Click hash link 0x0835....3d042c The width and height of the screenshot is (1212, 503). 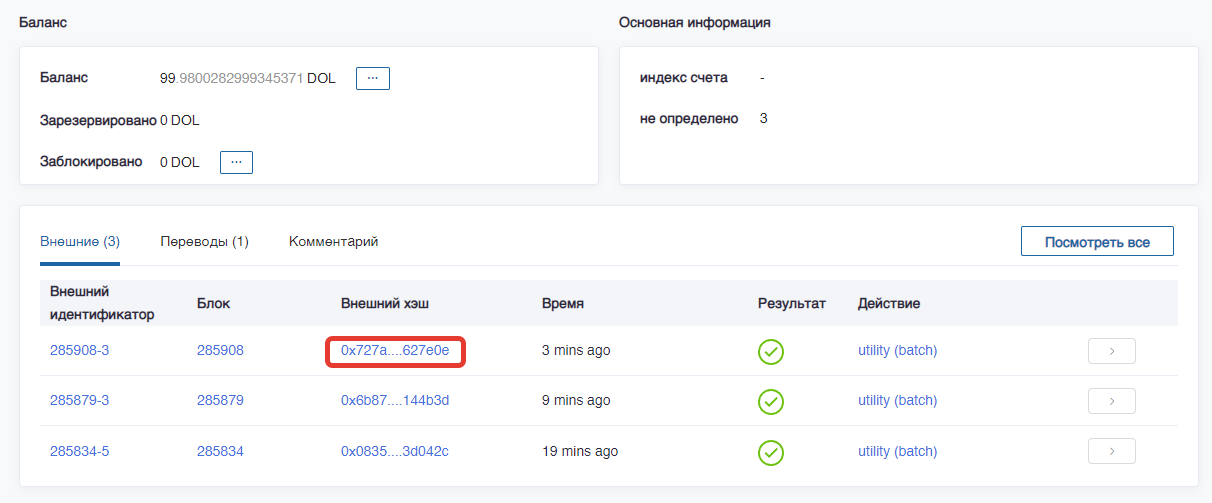point(395,451)
